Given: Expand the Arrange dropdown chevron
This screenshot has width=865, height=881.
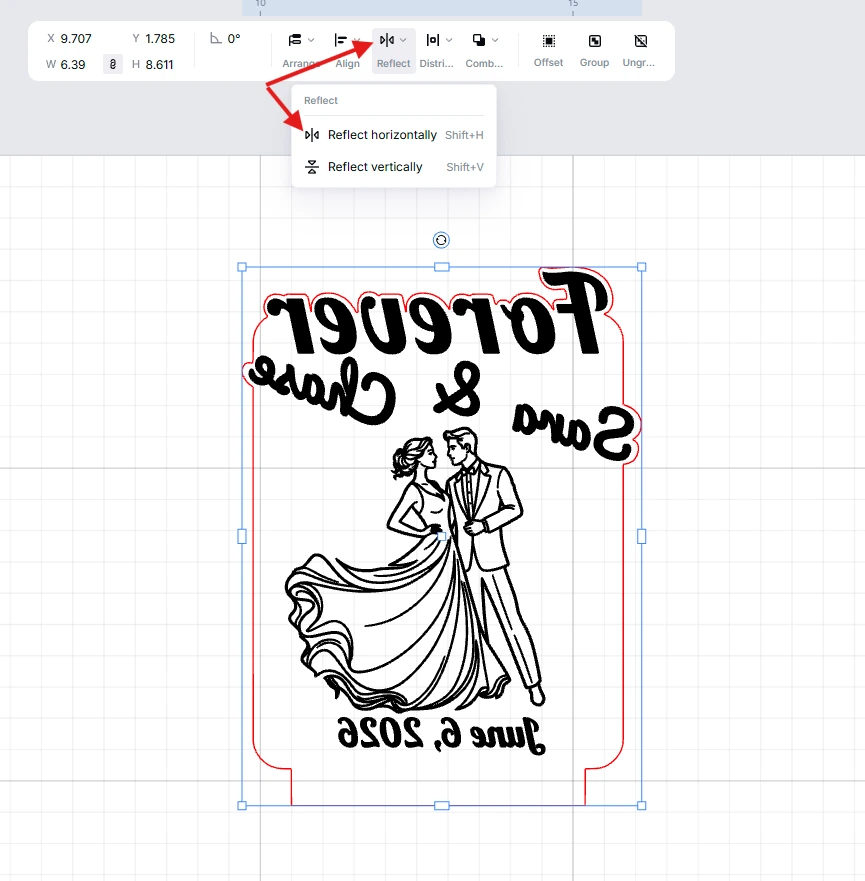Looking at the screenshot, I should (x=311, y=40).
